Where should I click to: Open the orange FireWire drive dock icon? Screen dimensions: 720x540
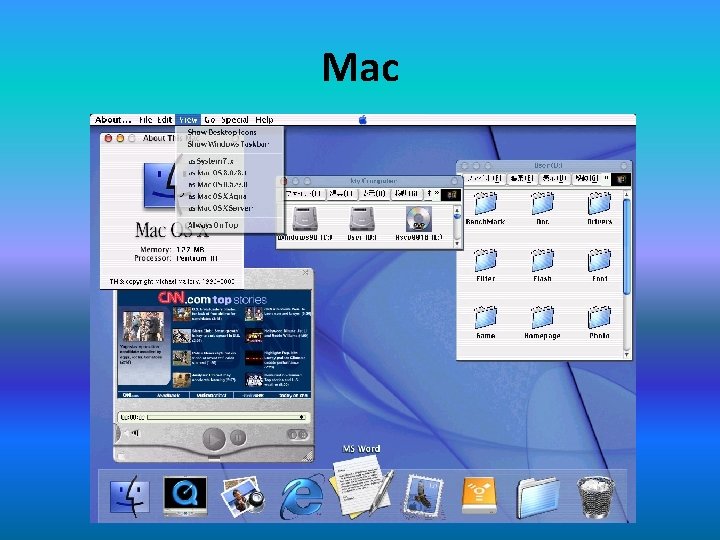pyautogui.click(x=479, y=495)
